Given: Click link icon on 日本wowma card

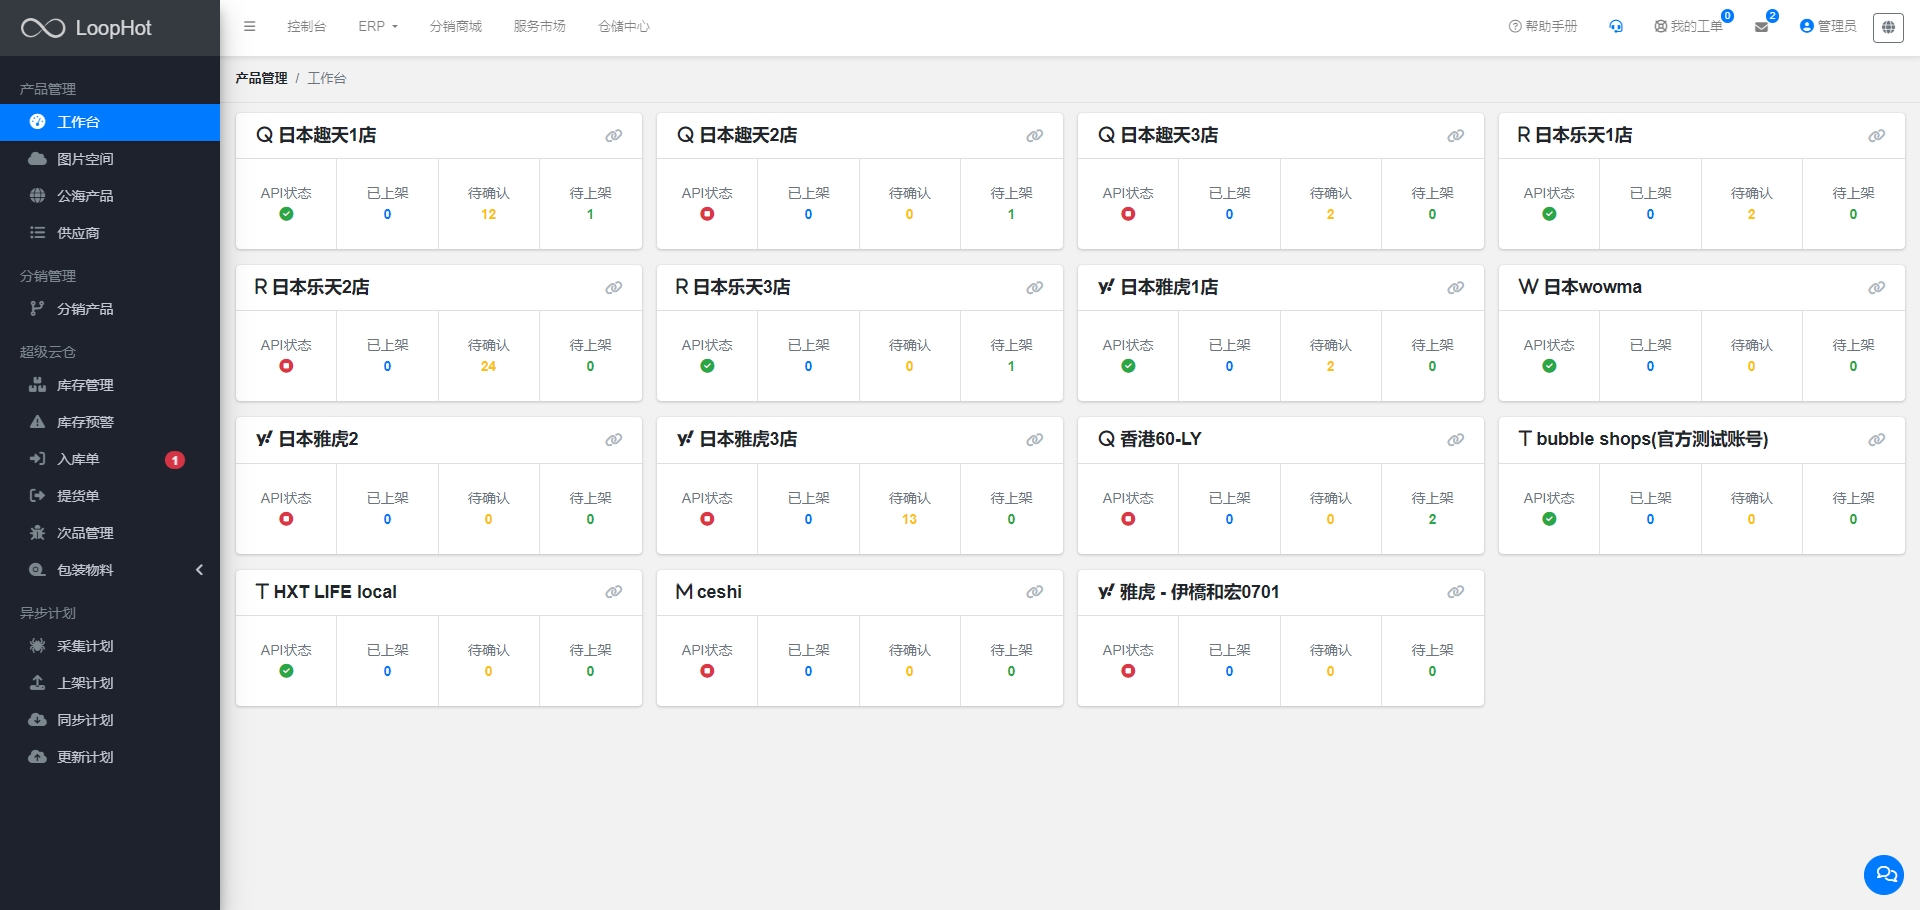Looking at the screenshot, I should pyautogui.click(x=1876, y=288).
